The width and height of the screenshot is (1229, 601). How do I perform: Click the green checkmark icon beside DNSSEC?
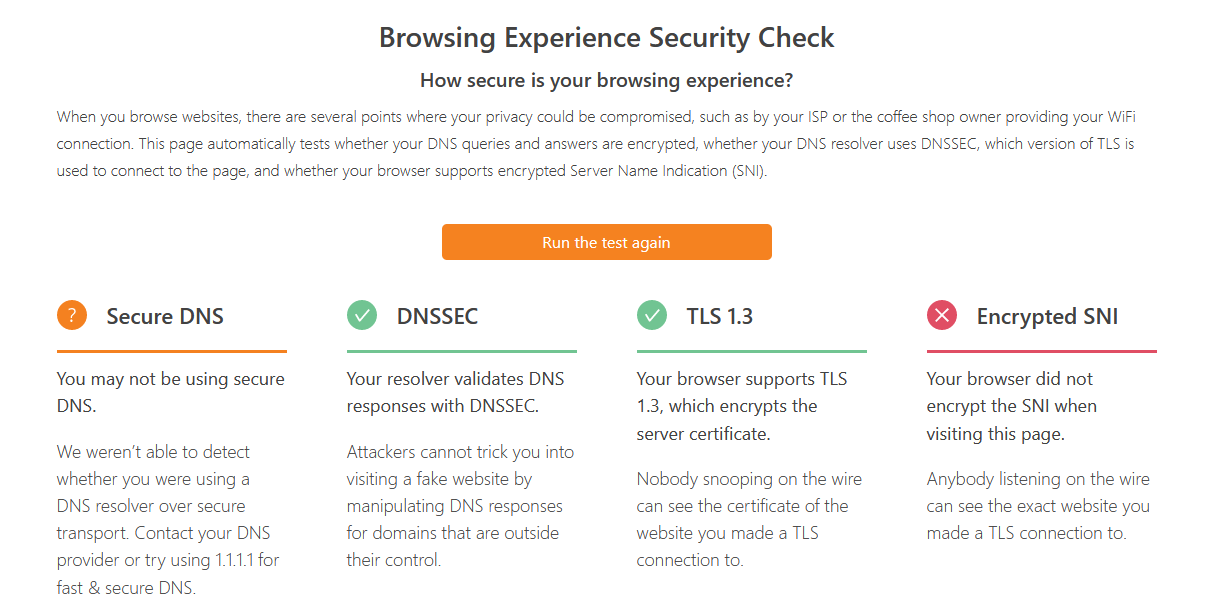362,316
